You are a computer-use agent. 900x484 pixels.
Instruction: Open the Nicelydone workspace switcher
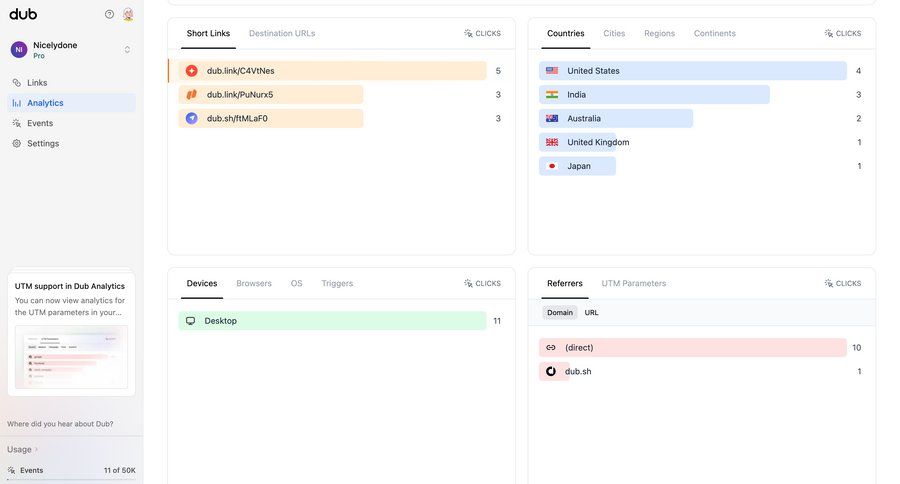71,49
